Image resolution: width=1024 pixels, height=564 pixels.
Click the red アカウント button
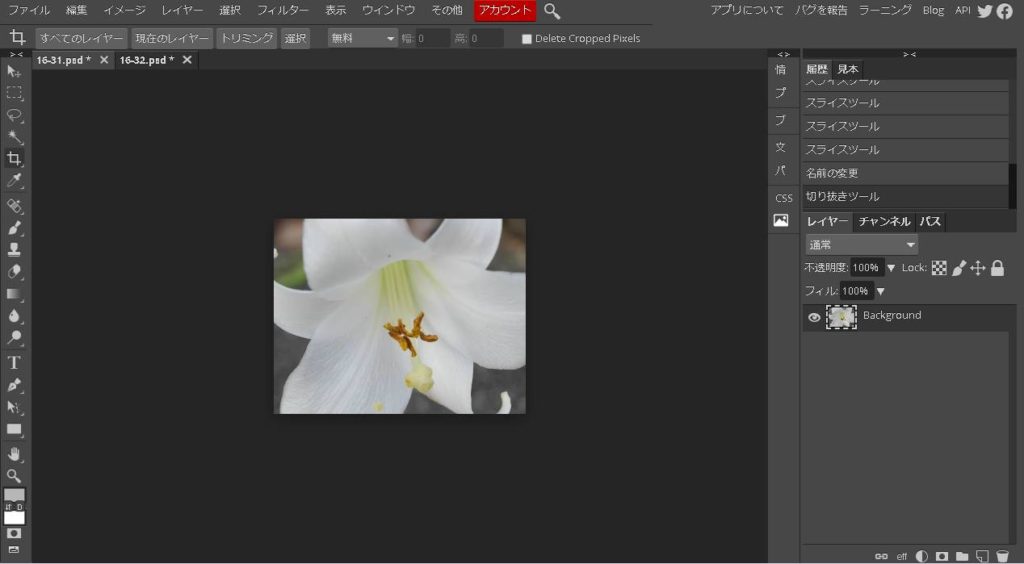[505, 11]
